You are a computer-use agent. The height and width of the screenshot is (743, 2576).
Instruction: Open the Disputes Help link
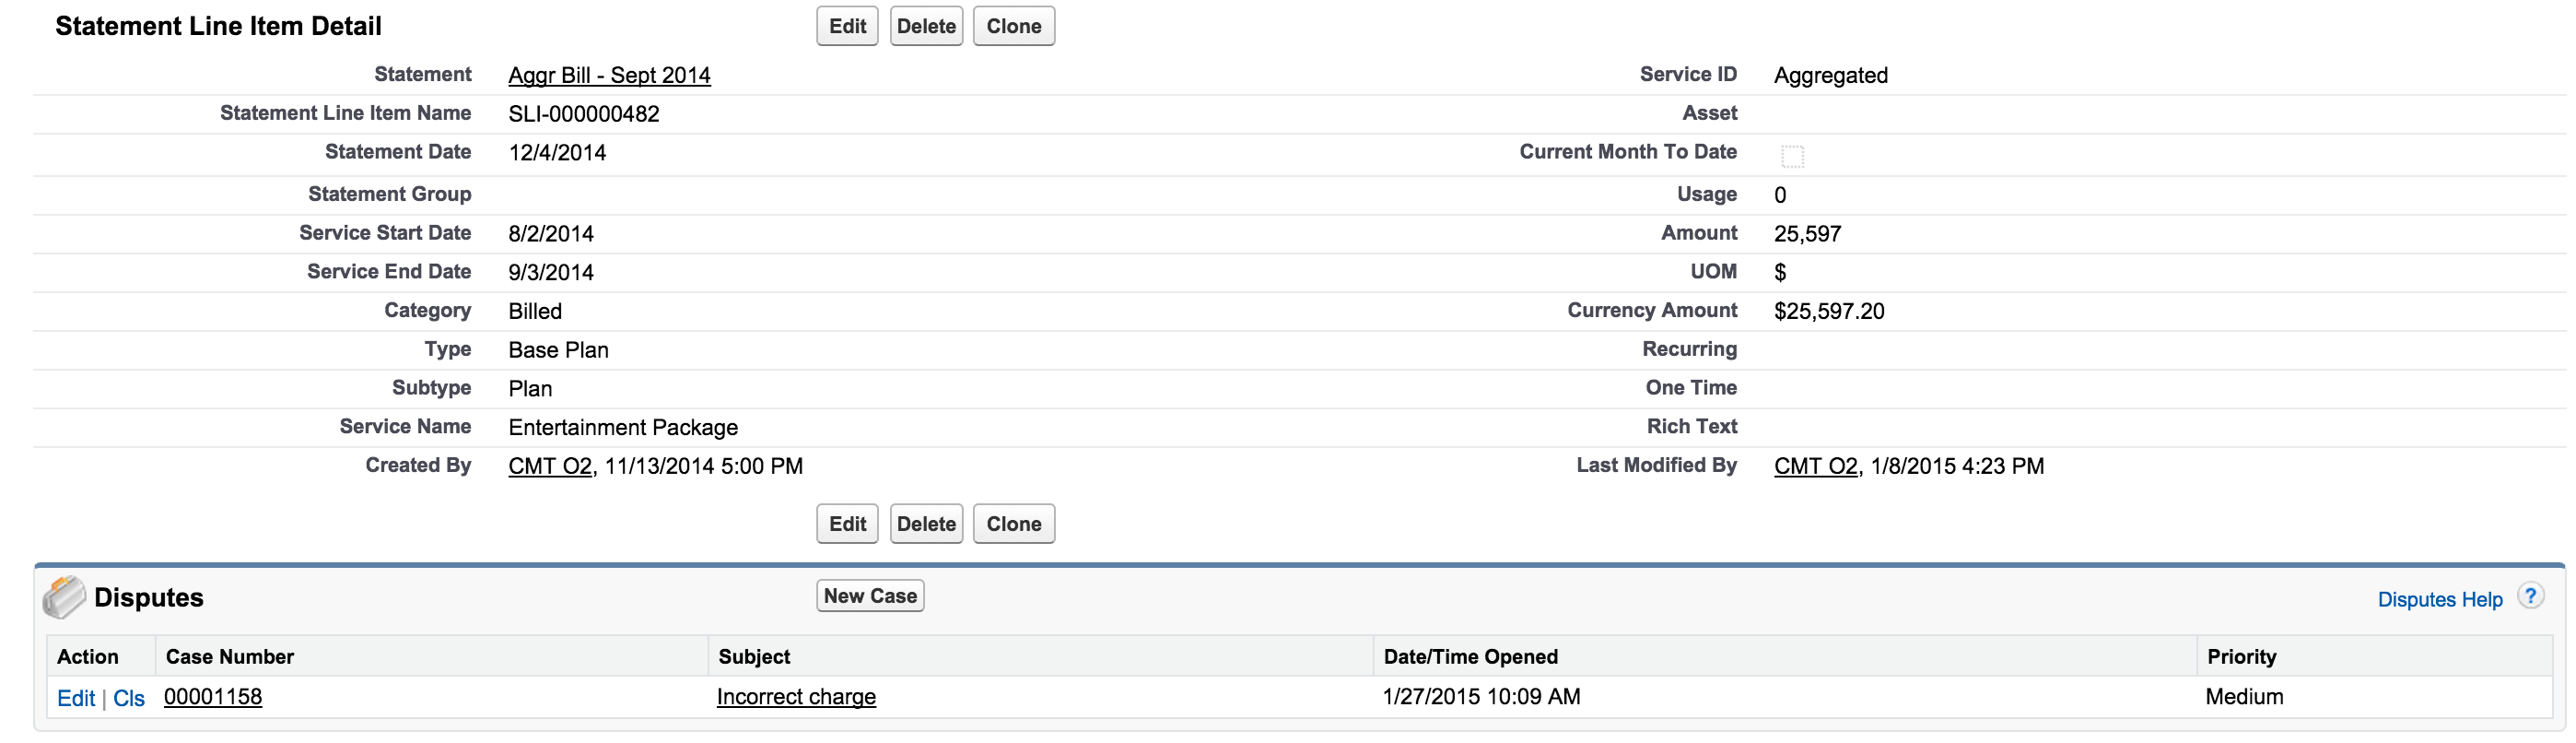tap(2440, 599)
